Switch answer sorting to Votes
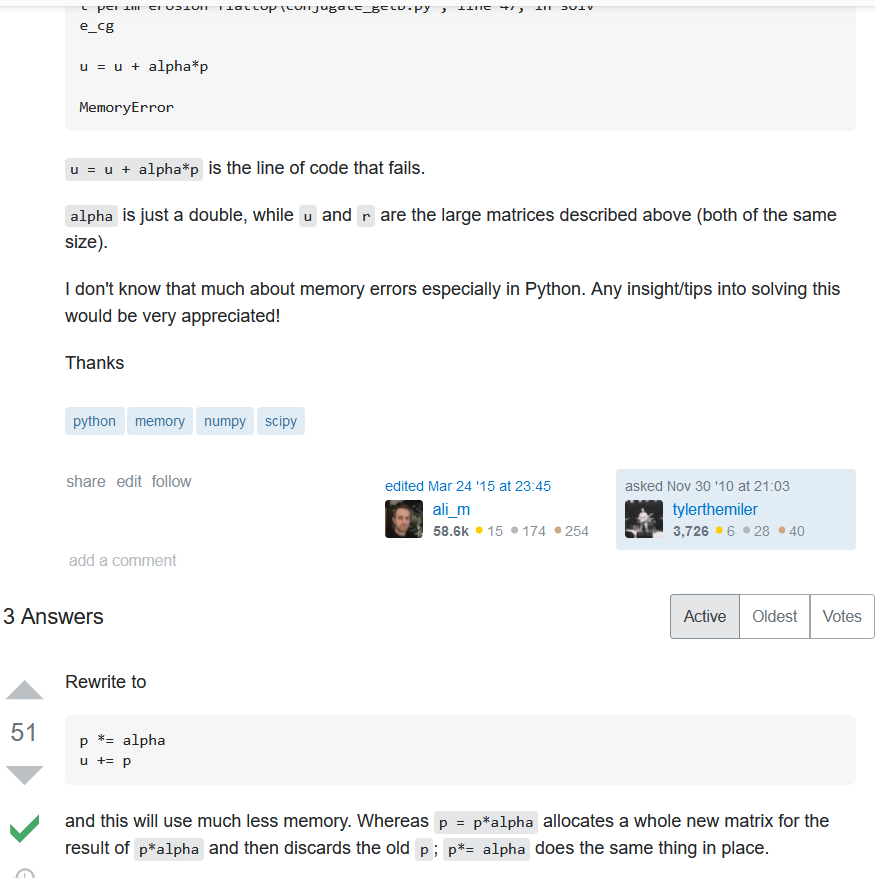The width and height of the screenshot is (875, 878). click(841, 616)
